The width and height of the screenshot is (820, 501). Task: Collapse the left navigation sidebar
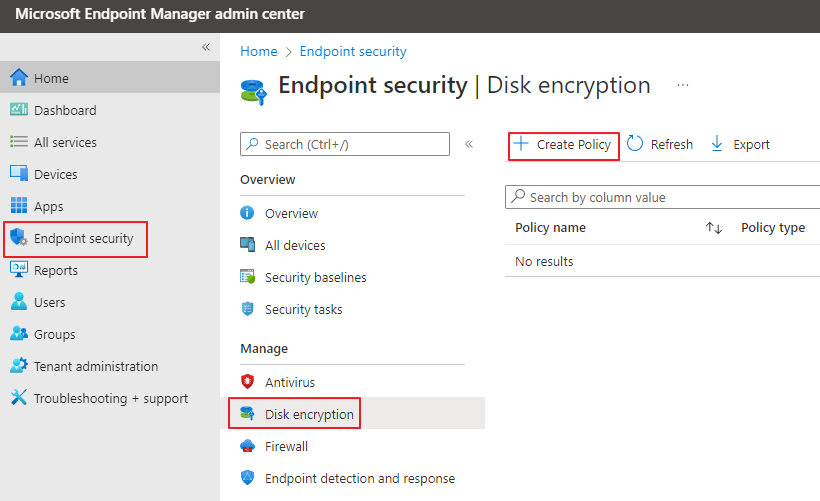pos(206,47)
